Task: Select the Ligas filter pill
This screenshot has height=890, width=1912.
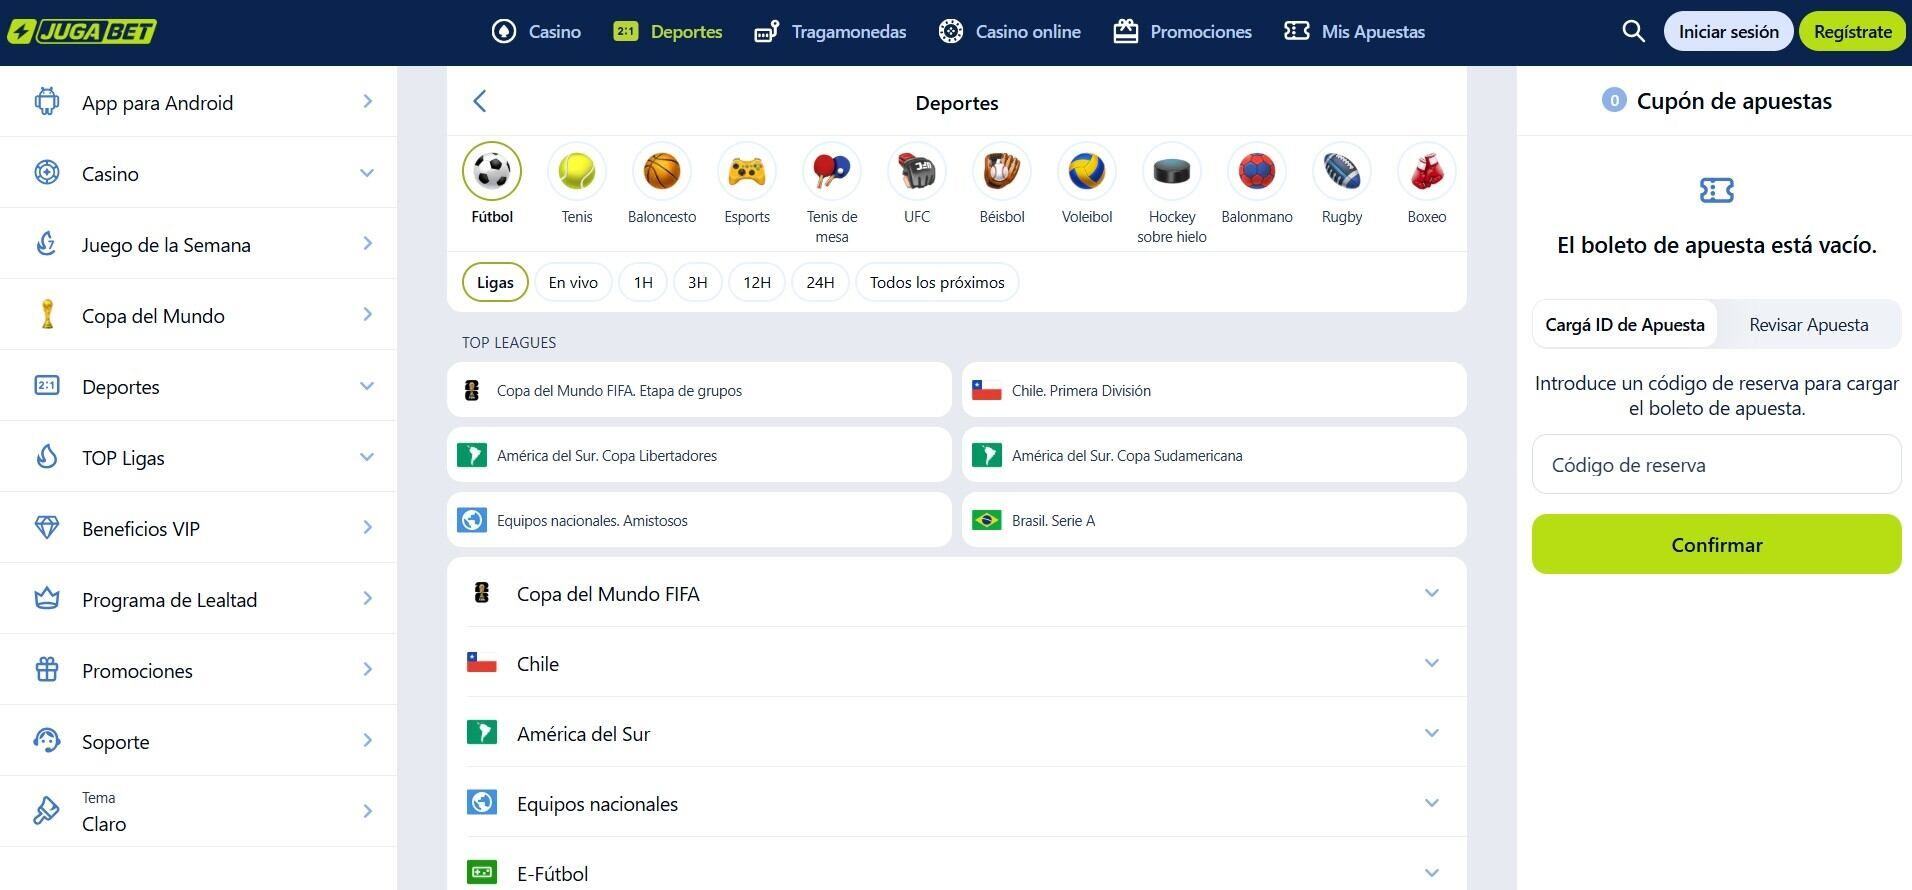Action: click(x=495, y=282)
